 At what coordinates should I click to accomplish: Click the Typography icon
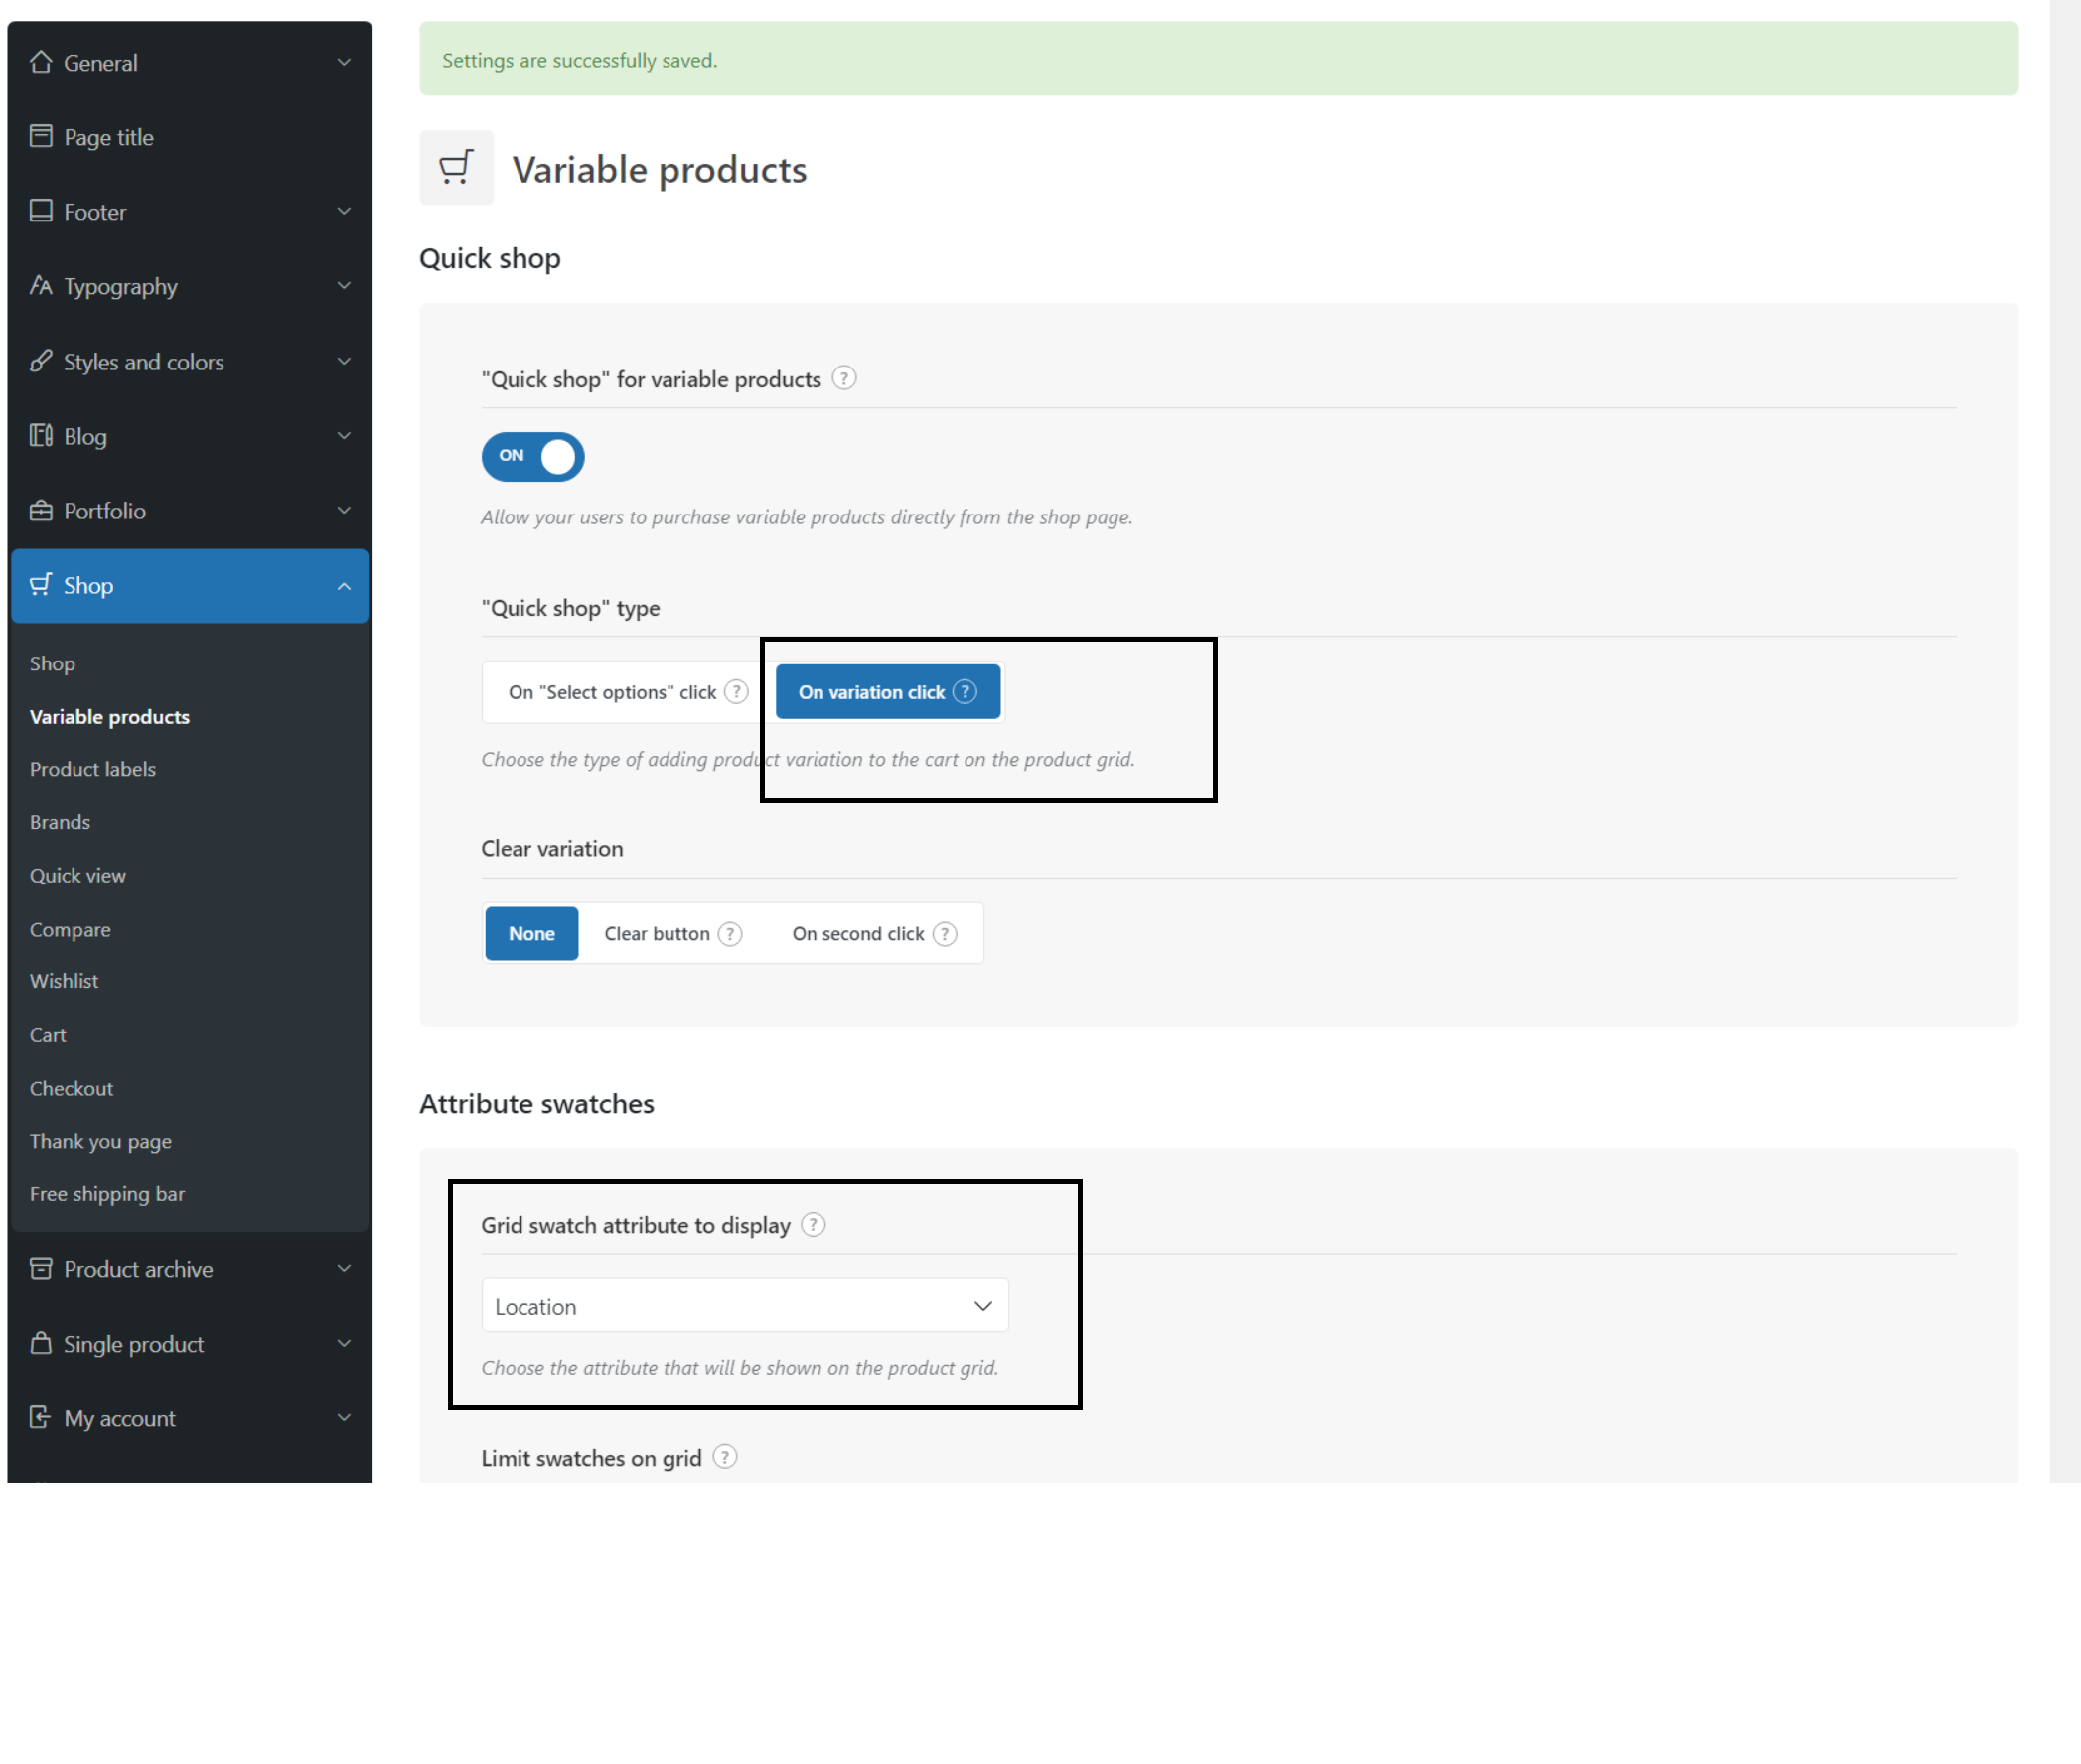click(x=41, y=286)
